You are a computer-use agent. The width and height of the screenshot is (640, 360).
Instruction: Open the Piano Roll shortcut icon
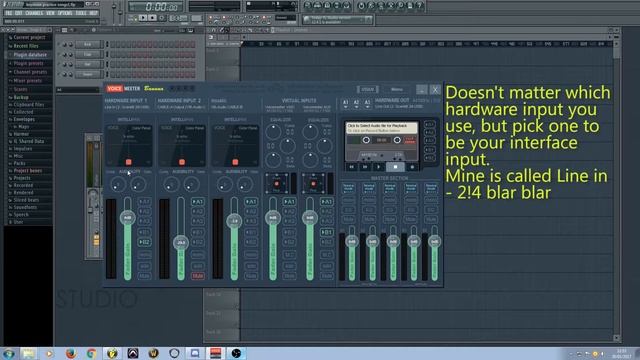pyautogui.click(x=327, y=5)
